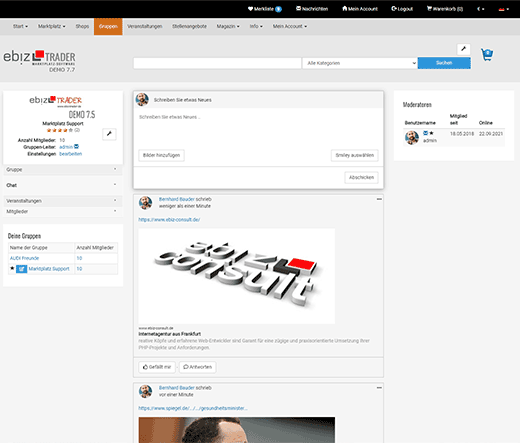Viewport: 520px width, 443px height.
Task: Click the wrench icon above the search button
Action: pos(463,49)
